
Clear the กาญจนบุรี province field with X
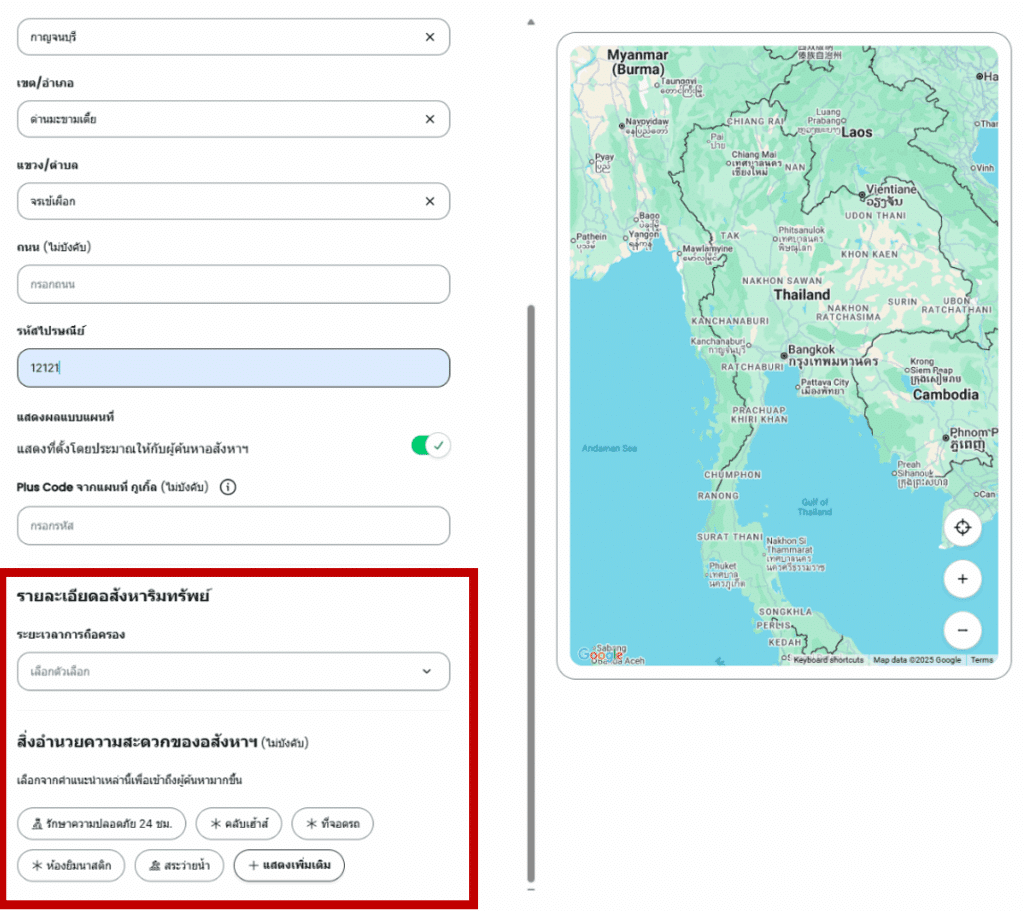pyautogui.click(x=430, y=37)
